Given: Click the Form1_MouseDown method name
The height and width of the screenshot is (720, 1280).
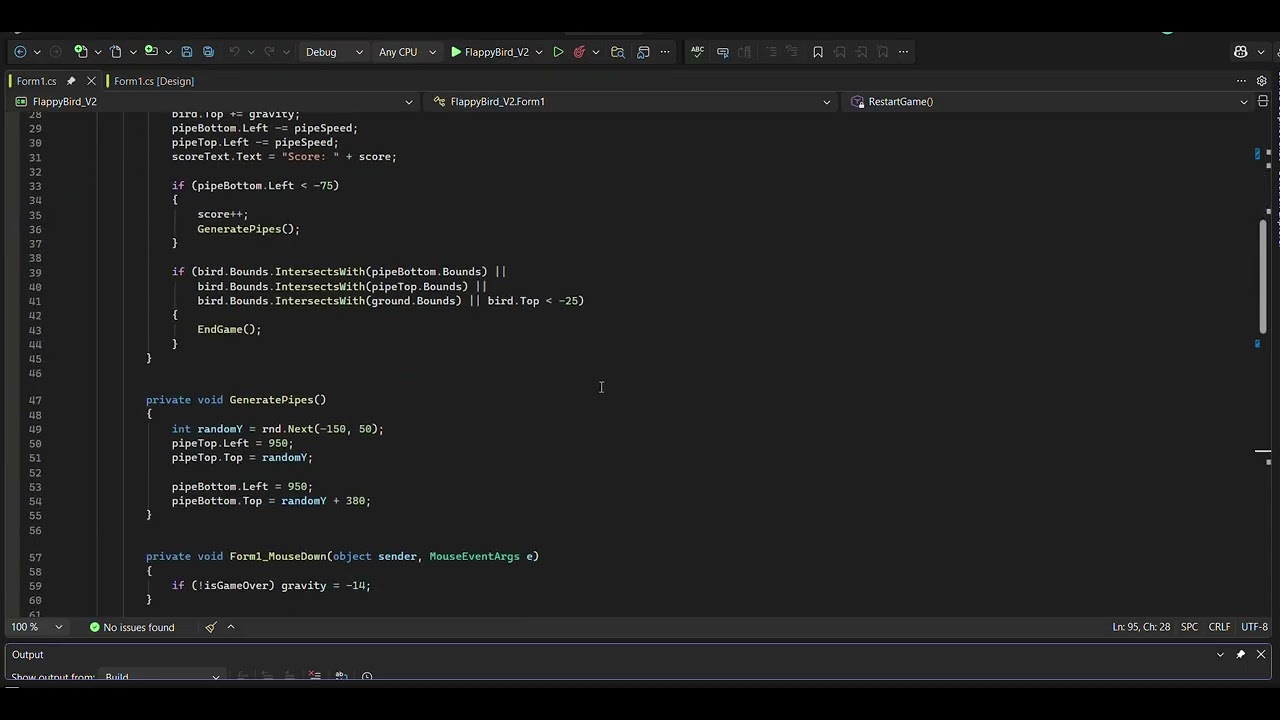Looking at the screenshot, I should [278, 556].
